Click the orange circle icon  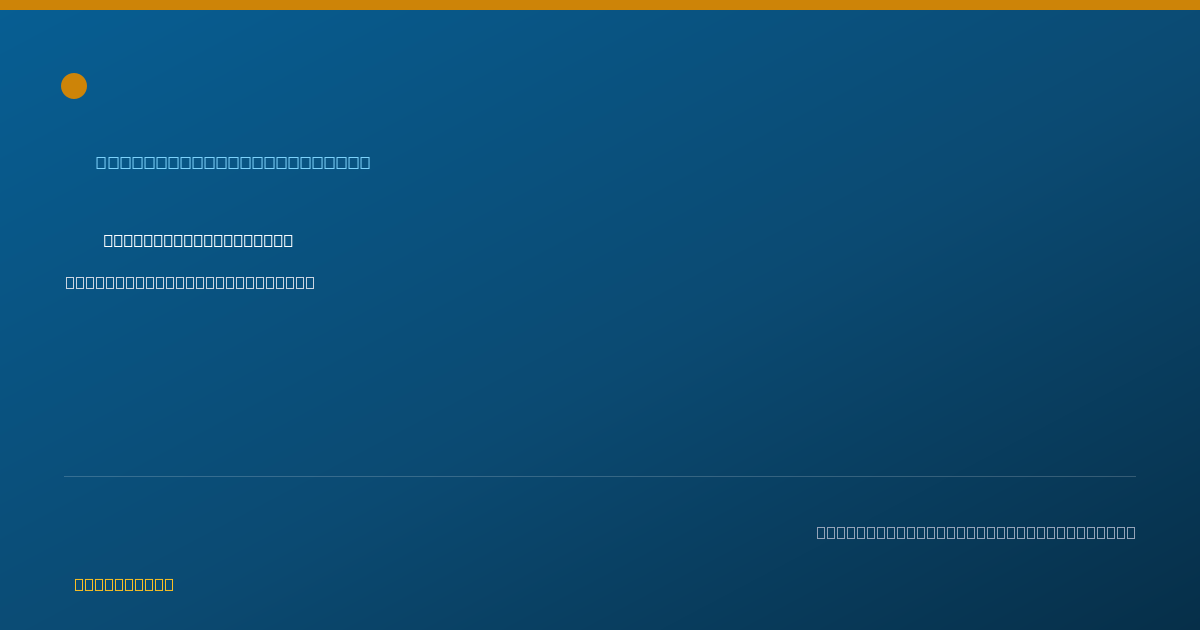[x=74, y=86]
